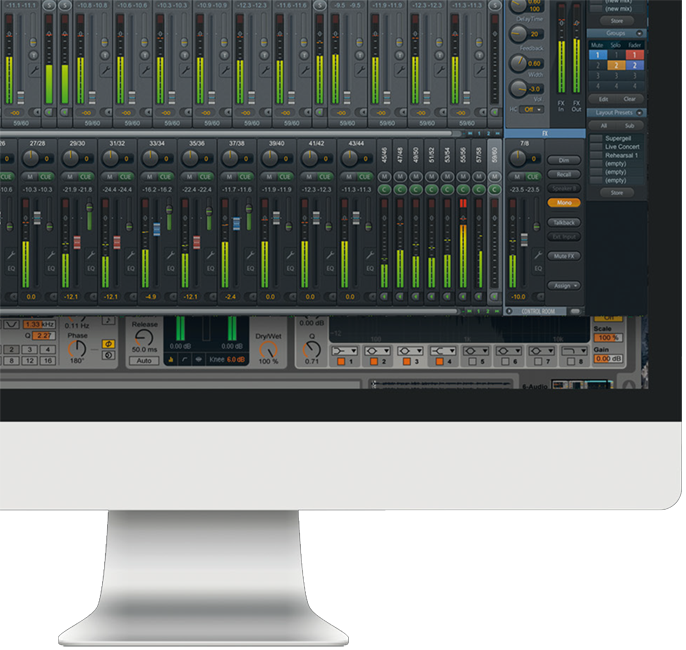Open EQ band 6 filter type dropdown

click(508, 351)
